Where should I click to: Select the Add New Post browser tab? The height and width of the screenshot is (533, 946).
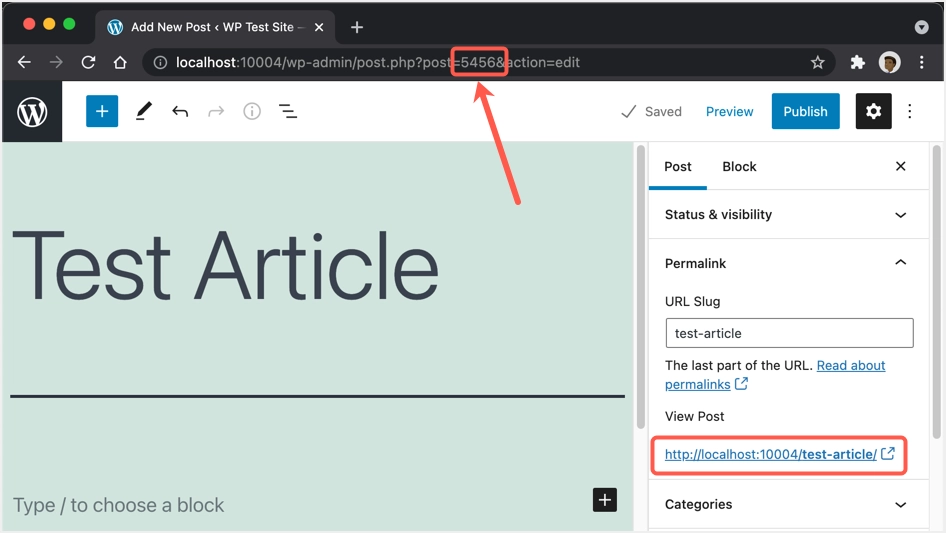pyautogui.click(x=215, y=27)
